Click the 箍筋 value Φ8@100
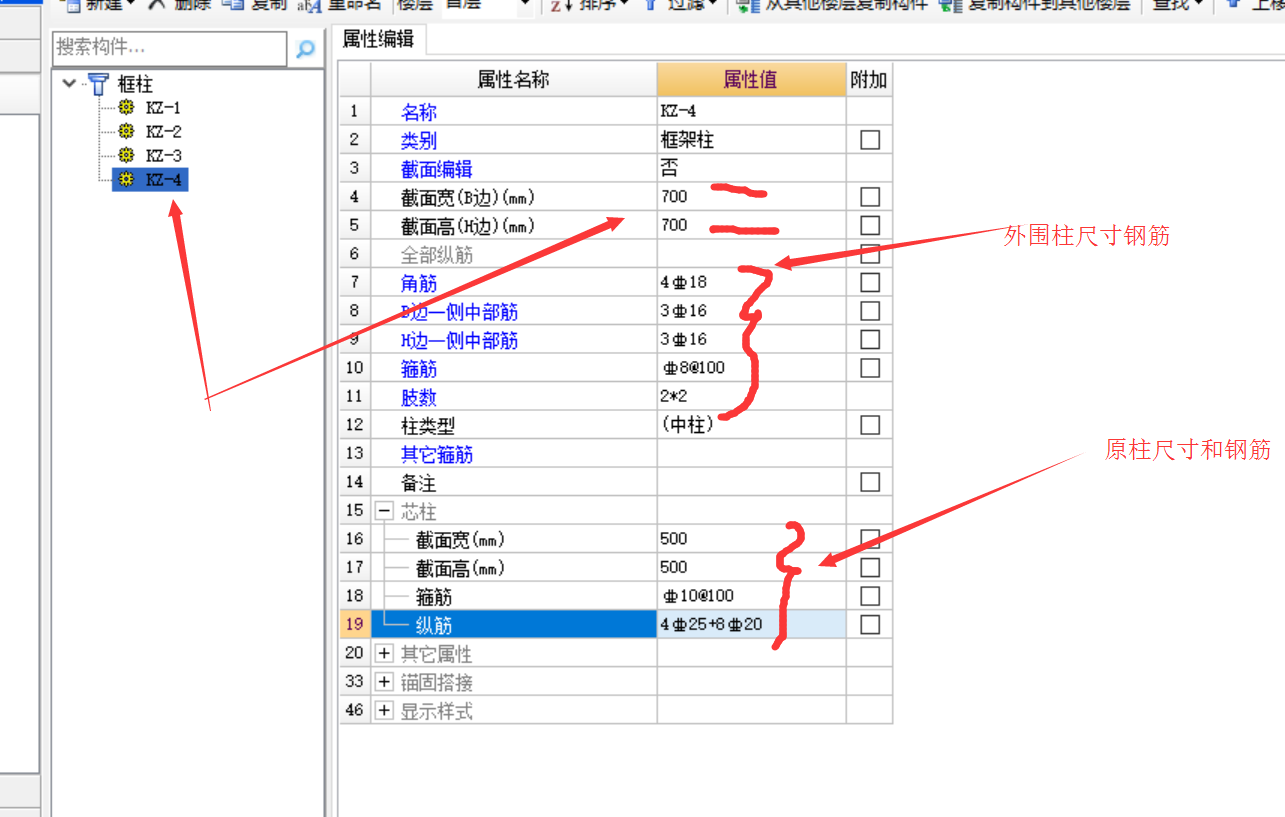The width and height of the screenshot is (1285, 817). point(751,368)
